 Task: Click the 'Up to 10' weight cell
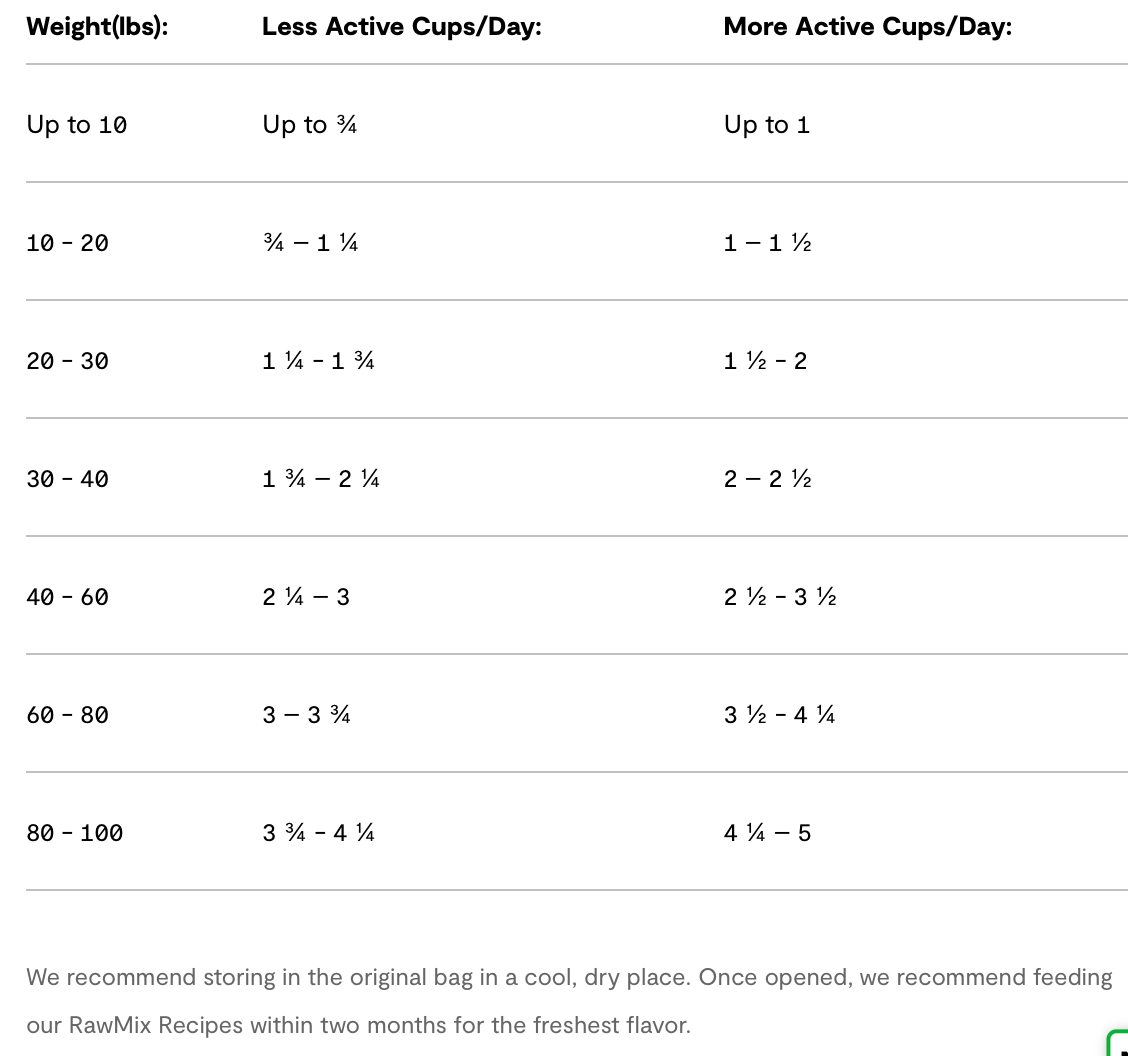pos(76,124)
